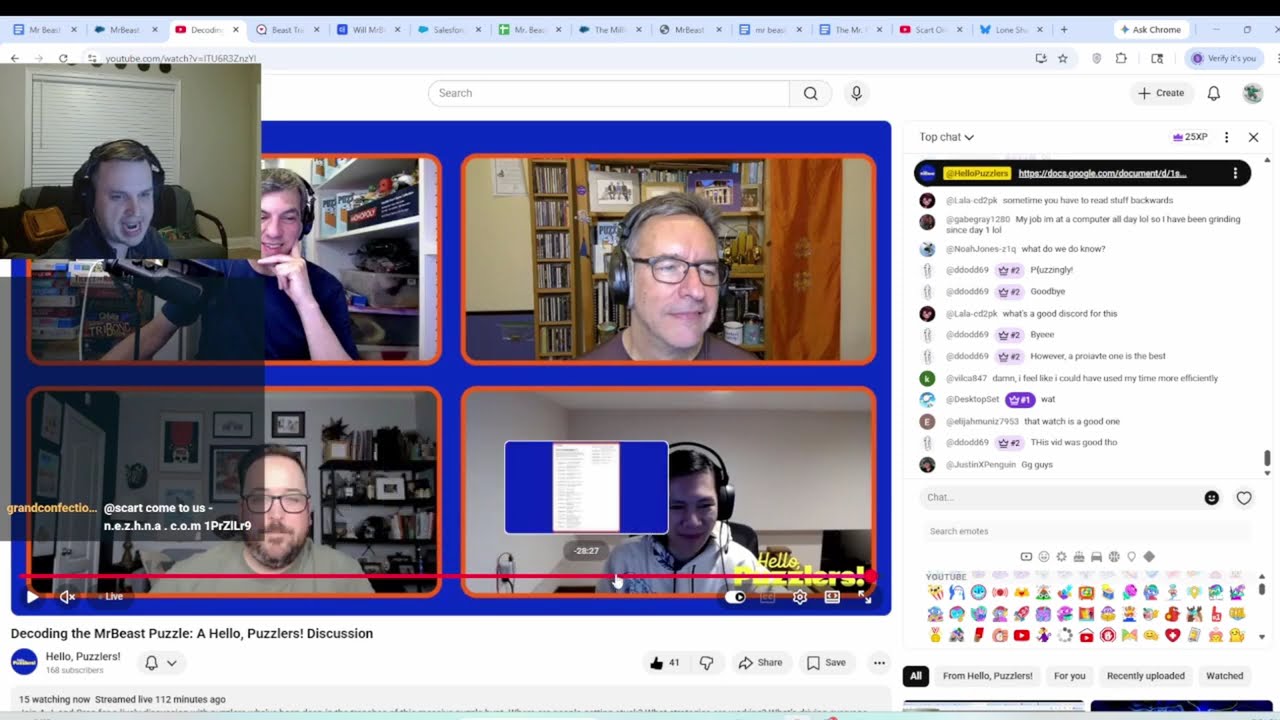
Task: Click the Verify it's you profile chip
Action: coord(1224,58)
